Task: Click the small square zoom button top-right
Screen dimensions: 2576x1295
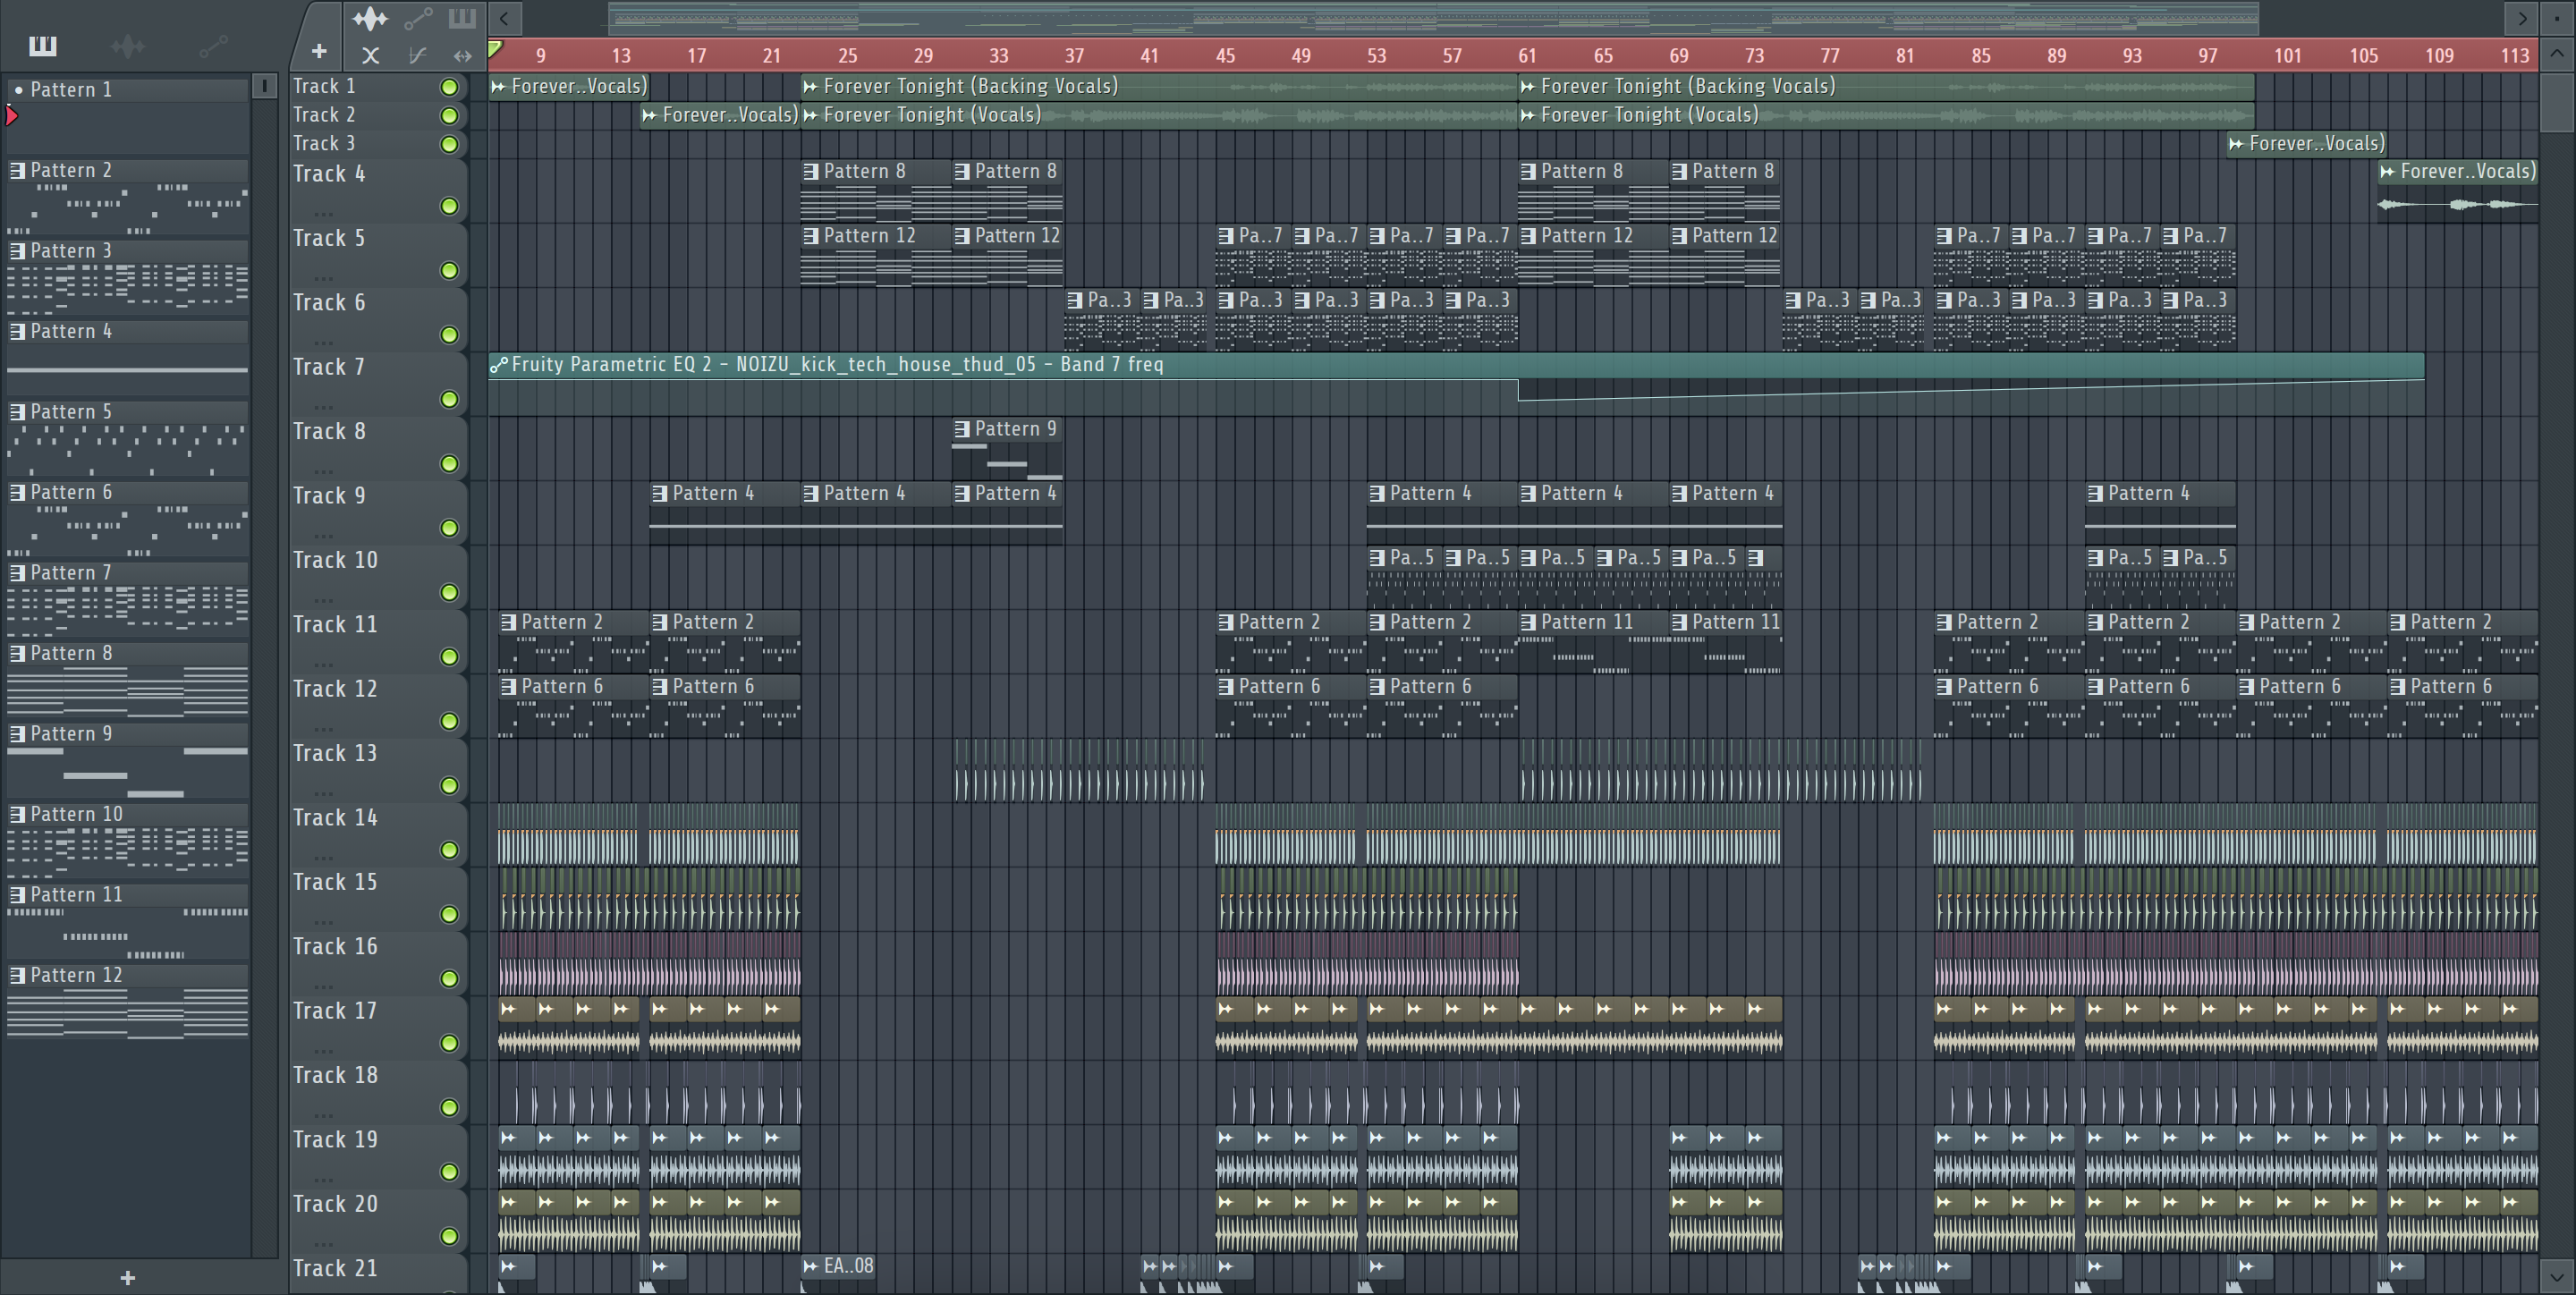Action: click(2557, 18)
